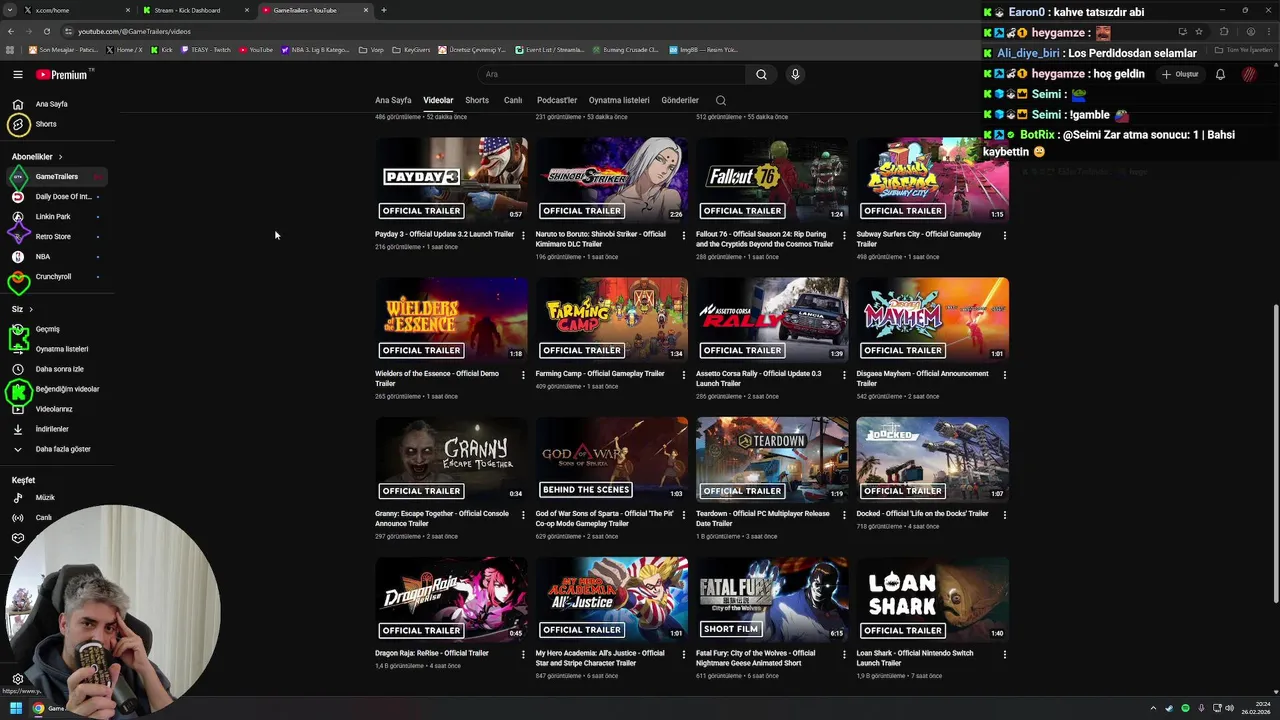Viewport: 1280px width, 720px height.
Task: Open options menu for Payday 3 video
Action: (523, 236)
